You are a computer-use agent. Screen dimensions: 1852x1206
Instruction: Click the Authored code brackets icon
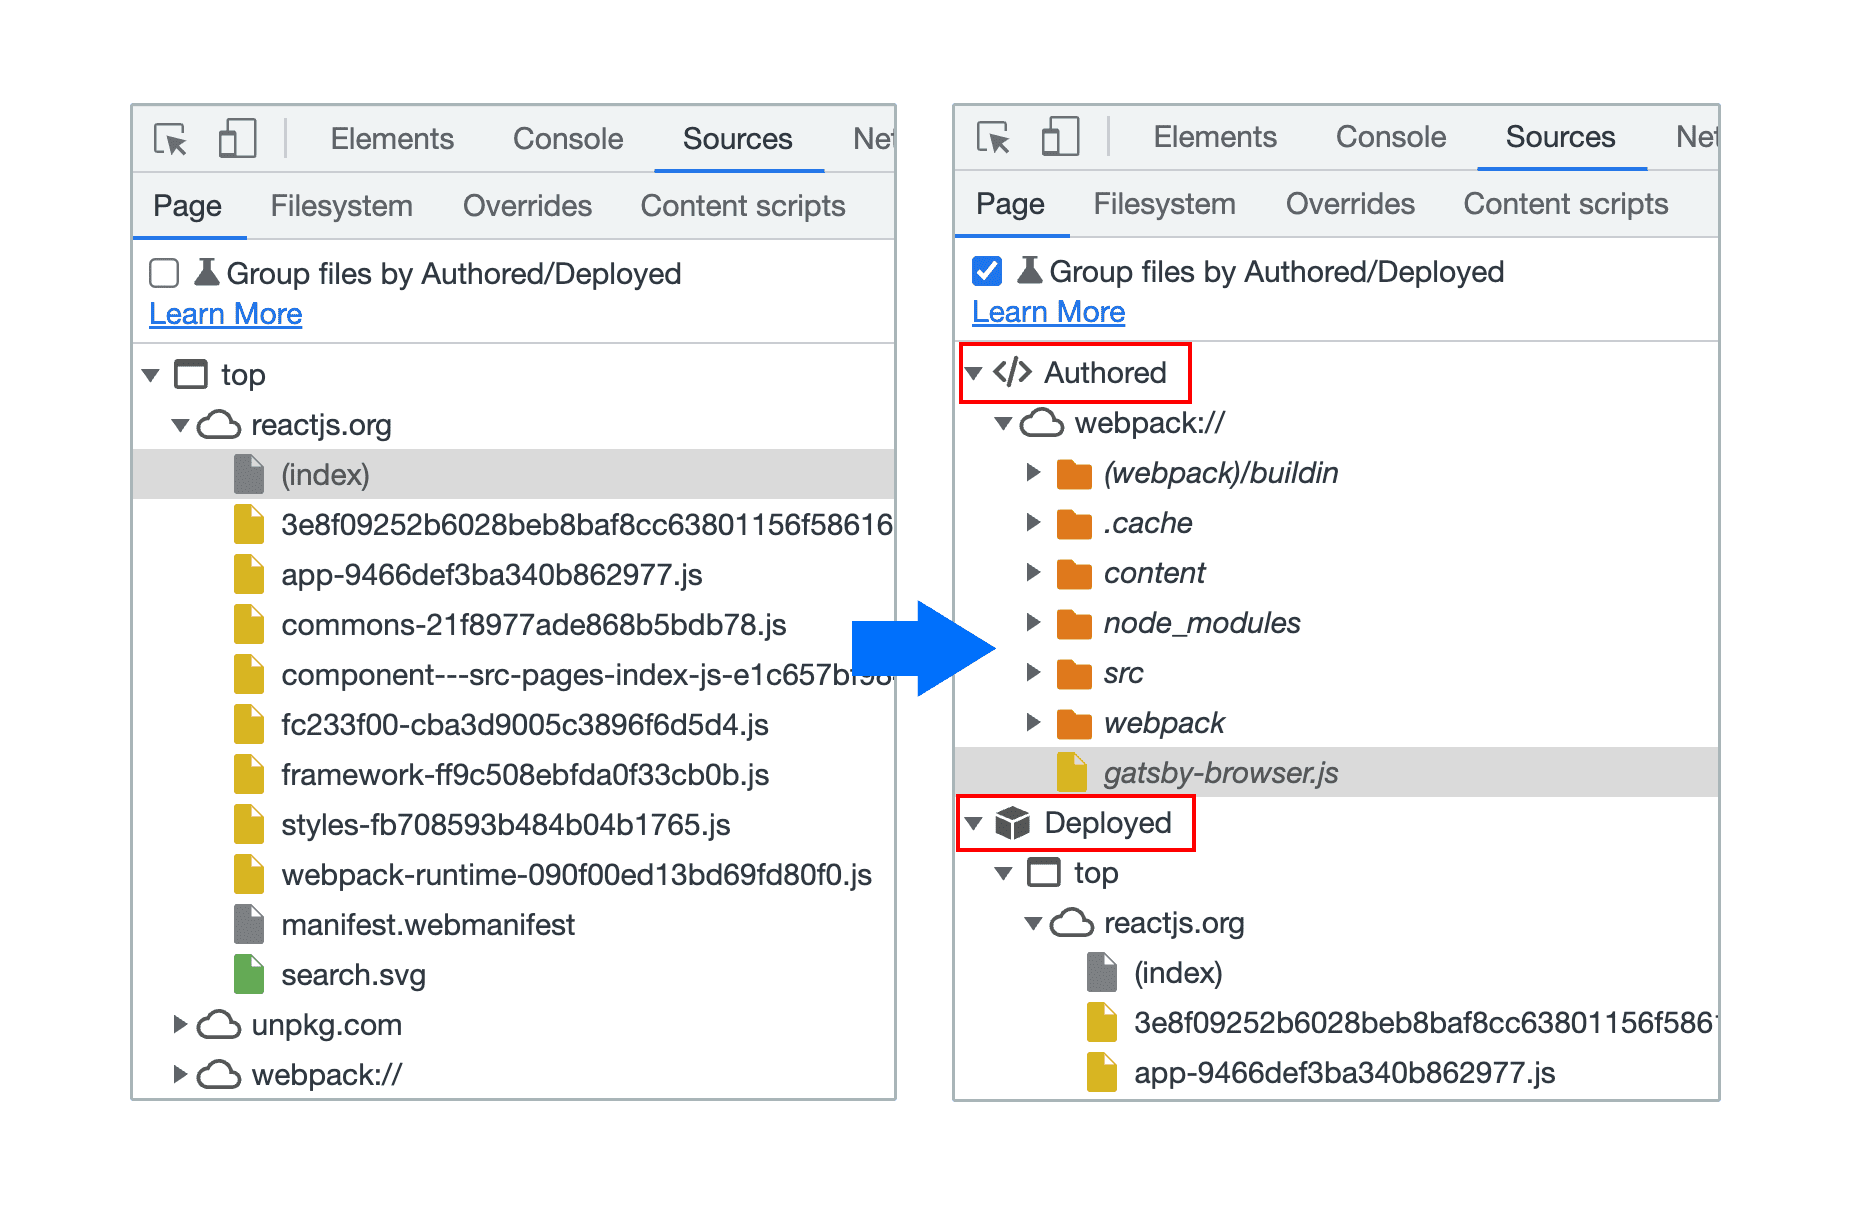coord(1012,372)
